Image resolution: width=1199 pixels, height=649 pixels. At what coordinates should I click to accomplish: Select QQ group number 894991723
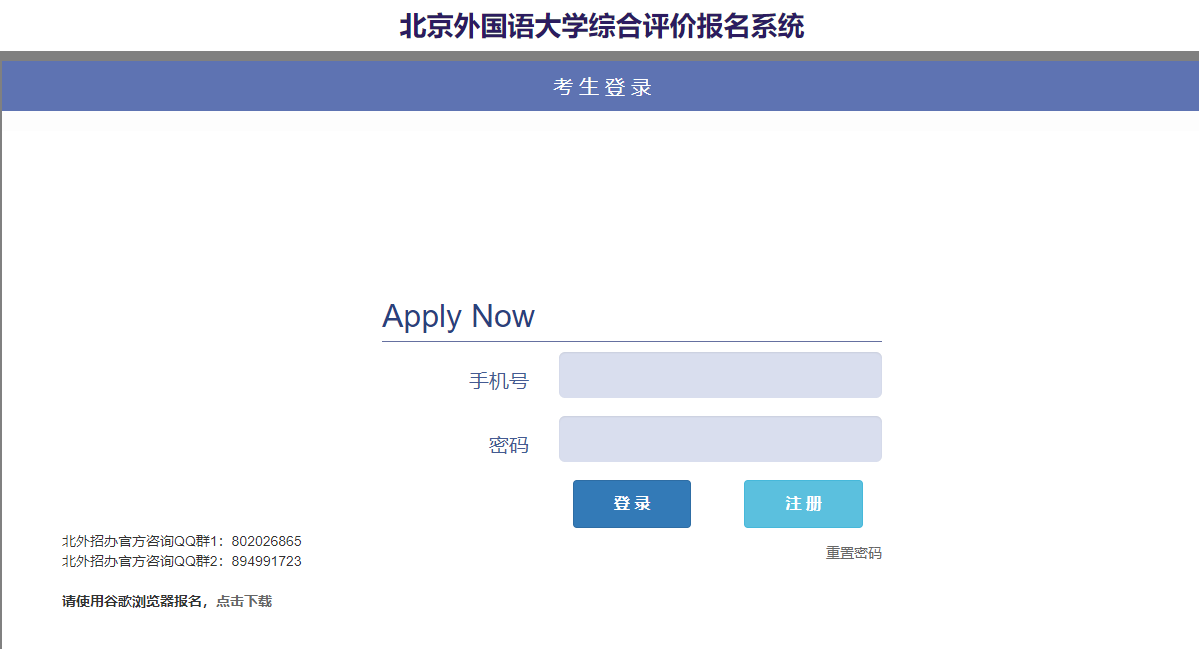coord(266,561)
